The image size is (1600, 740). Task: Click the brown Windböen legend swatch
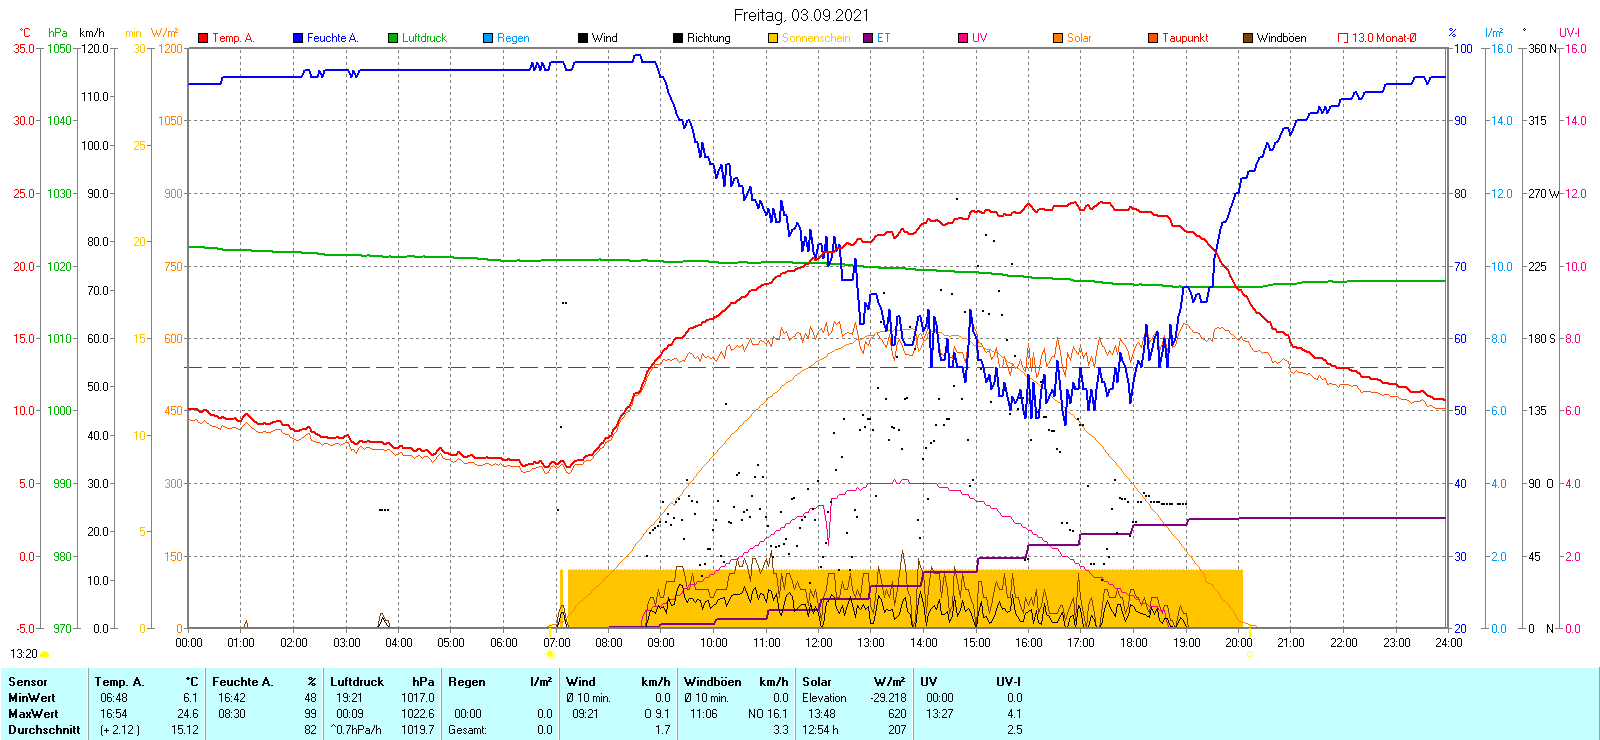(1248, 38)
